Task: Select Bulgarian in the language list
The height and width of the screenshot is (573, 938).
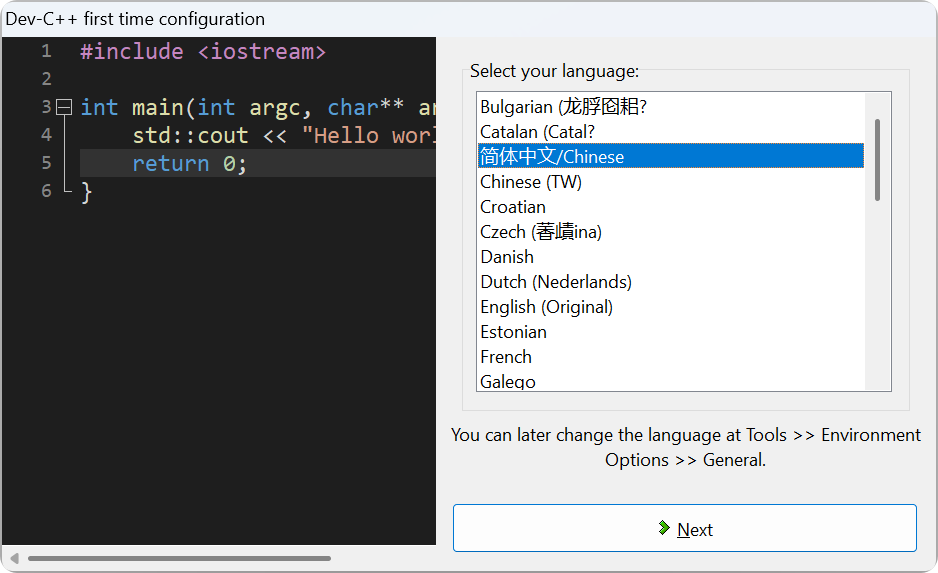Action: click(x=671, y=106)
